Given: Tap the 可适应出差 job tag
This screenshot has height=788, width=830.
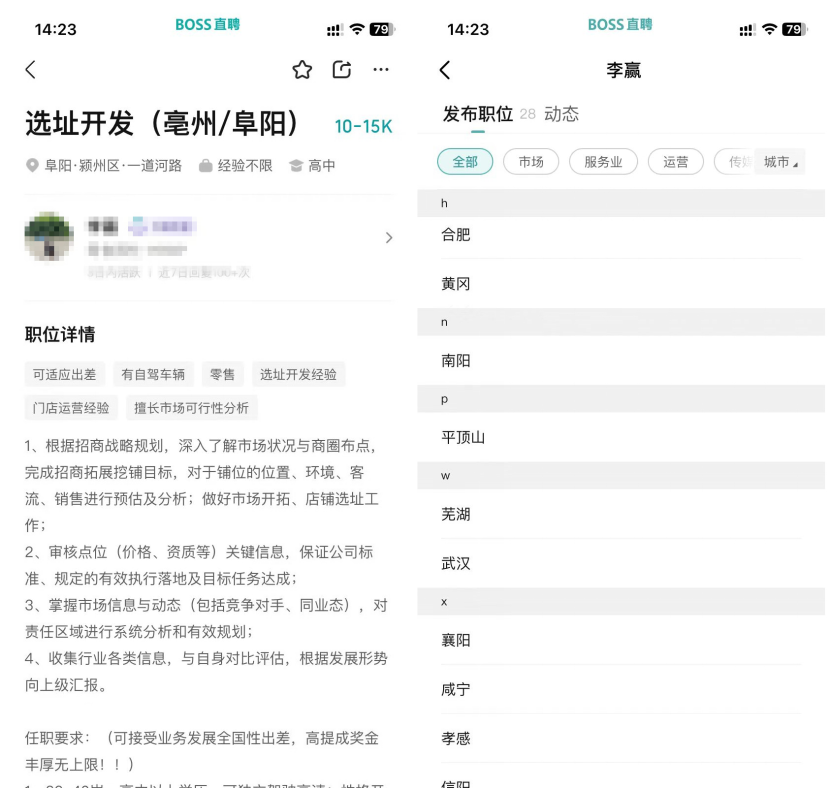Looking at the screenshot, I should [x=65, y=375].
